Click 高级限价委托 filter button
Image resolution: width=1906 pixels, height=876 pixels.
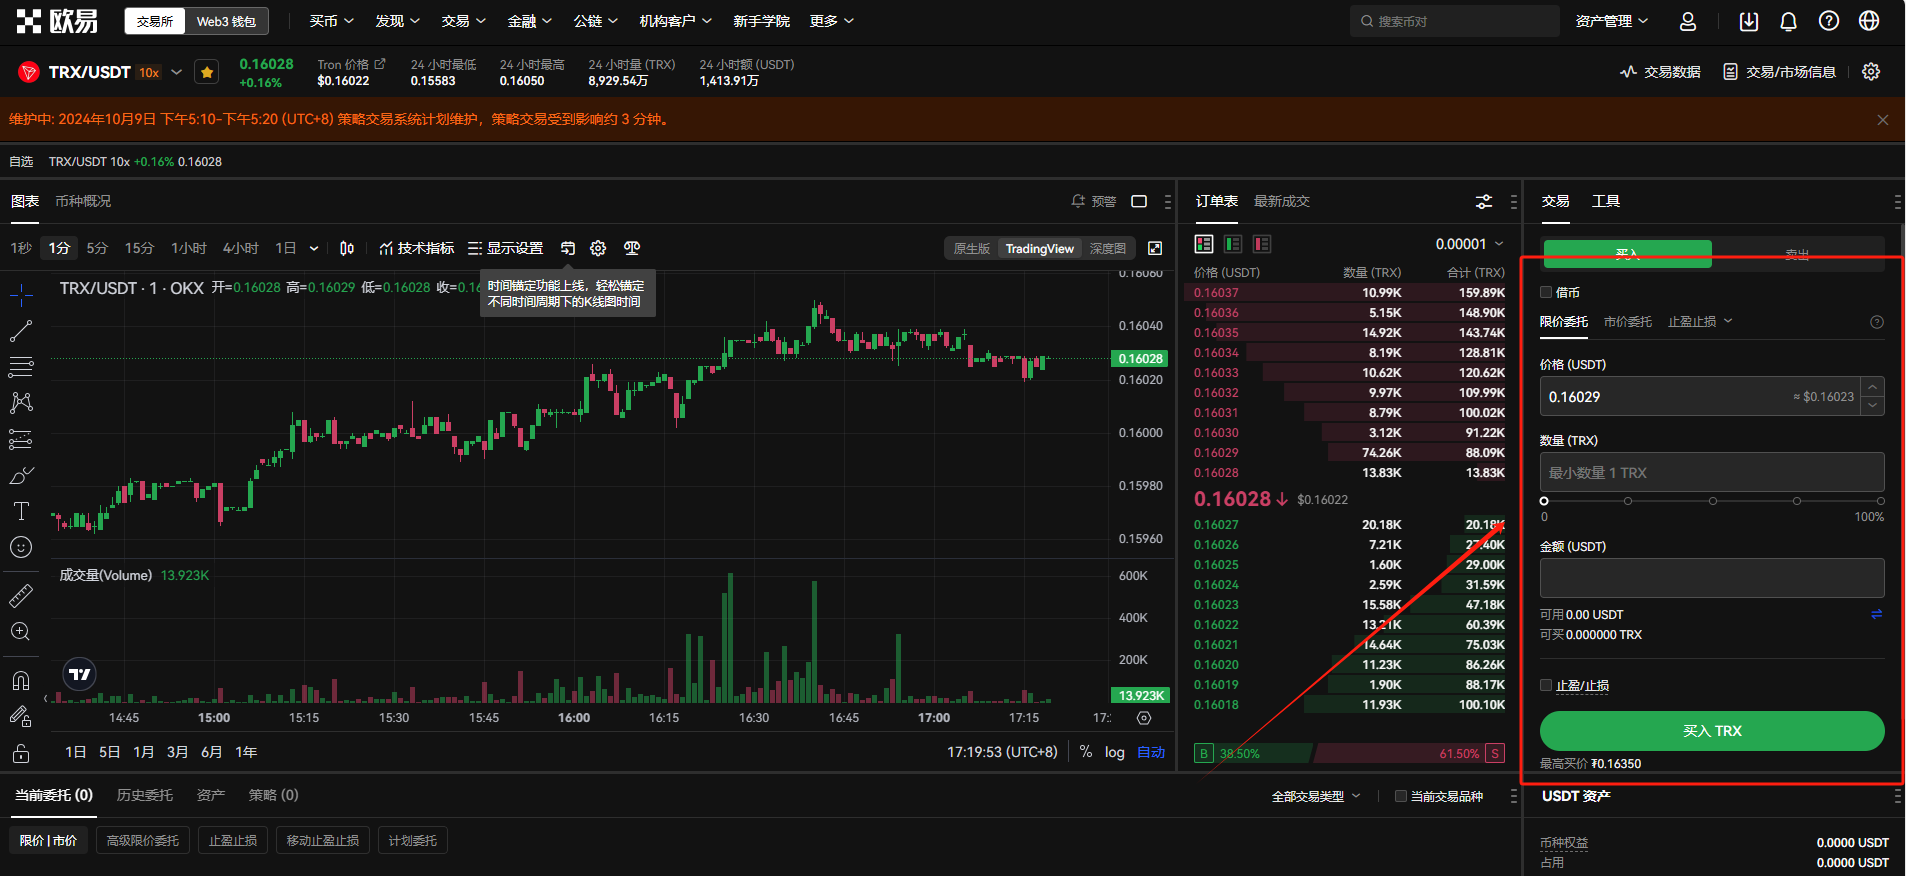tap(143, 840)
